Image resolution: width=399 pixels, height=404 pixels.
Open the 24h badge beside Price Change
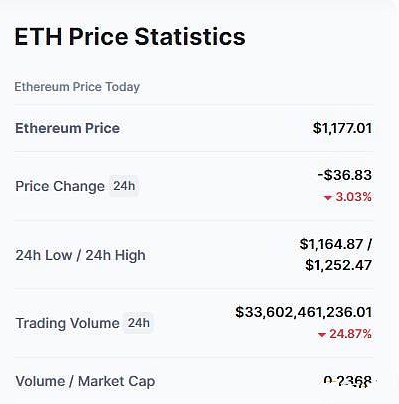[x=124, y=186]
